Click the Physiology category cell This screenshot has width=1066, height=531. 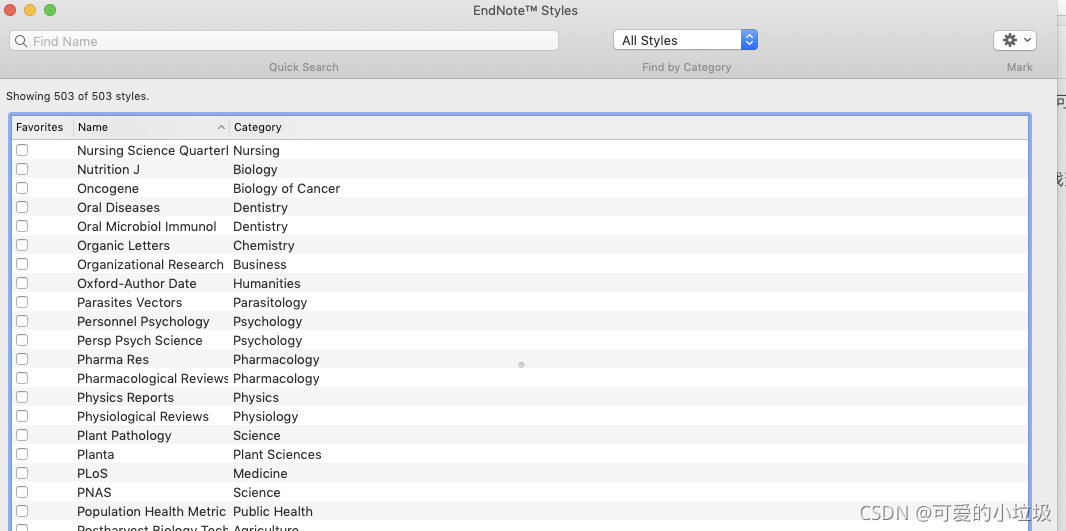click(265, 417)
